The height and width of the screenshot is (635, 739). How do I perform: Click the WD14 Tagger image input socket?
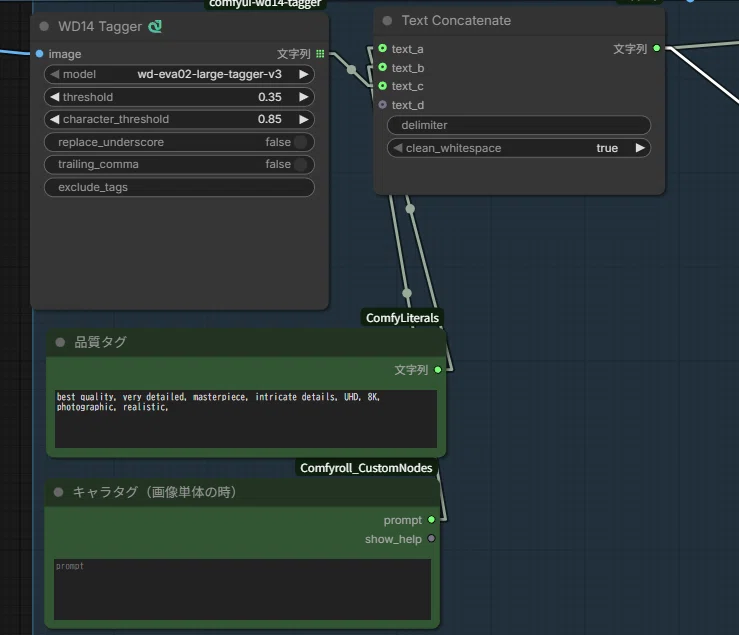(x=40, y=54)
